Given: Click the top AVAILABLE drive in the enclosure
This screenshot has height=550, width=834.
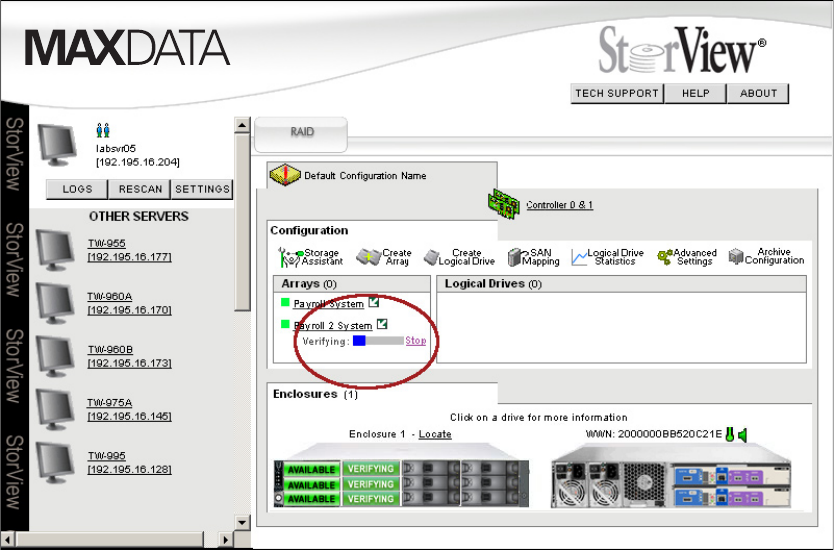Looking at the screenshot, I should (311, 470).
